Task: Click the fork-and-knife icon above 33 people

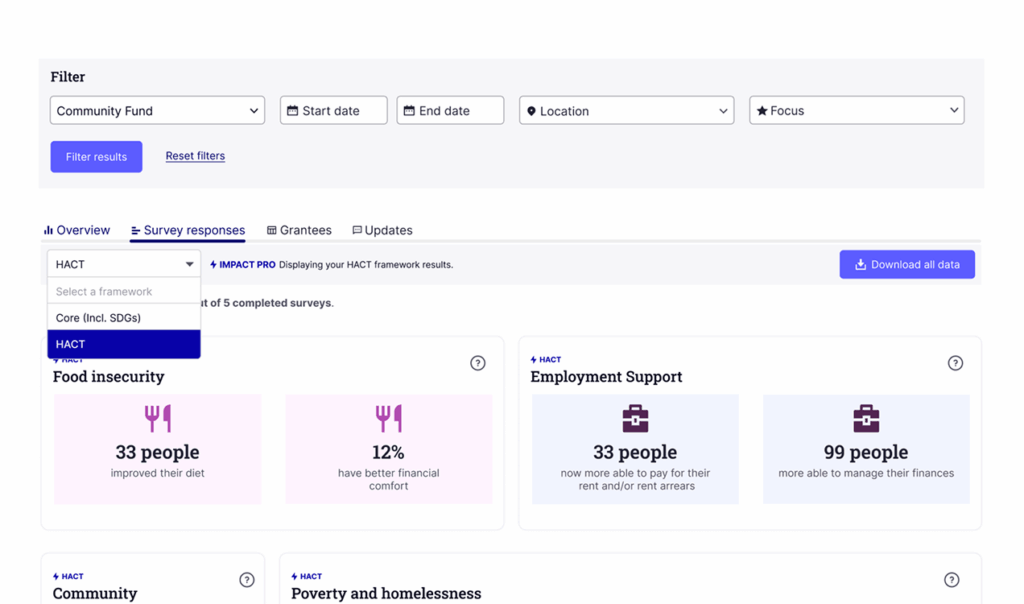Action: click(157, 419)
